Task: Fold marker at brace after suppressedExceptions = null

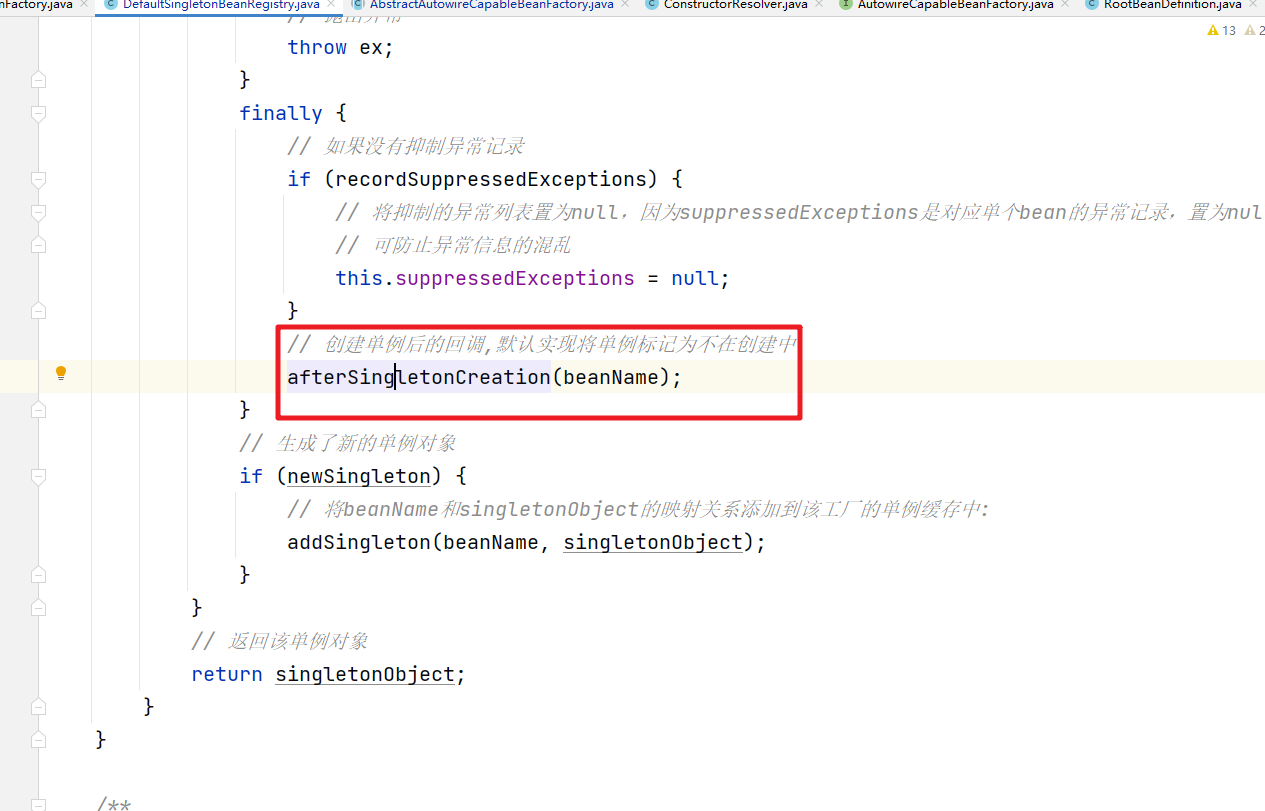Action: click(x=38, y=311)
